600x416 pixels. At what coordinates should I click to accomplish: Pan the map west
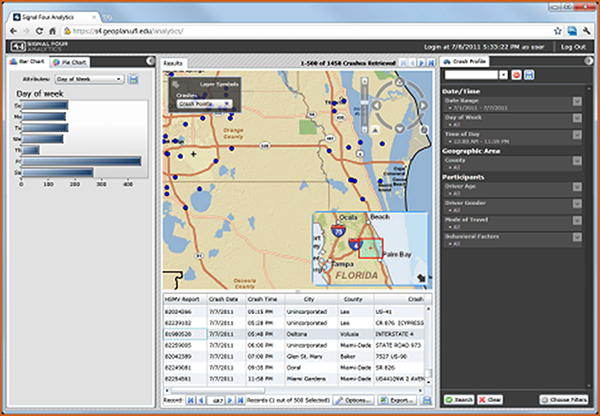376,106
